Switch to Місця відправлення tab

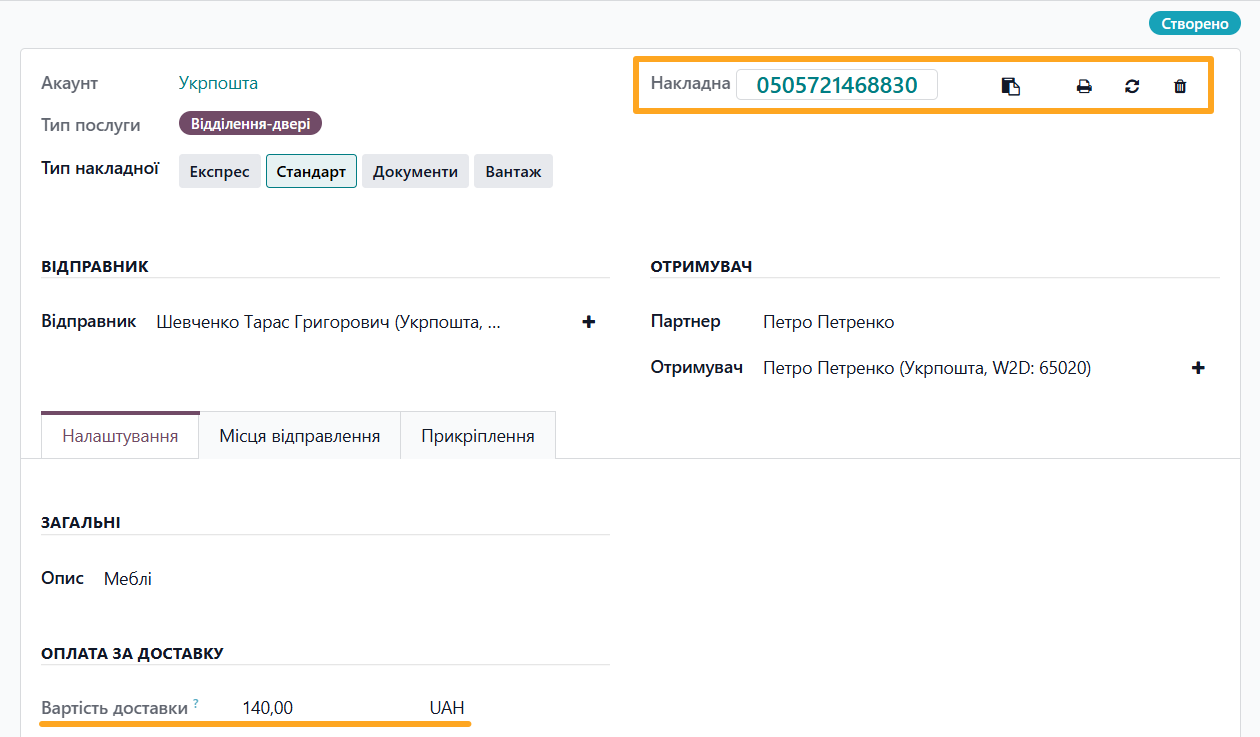[300, 435]
